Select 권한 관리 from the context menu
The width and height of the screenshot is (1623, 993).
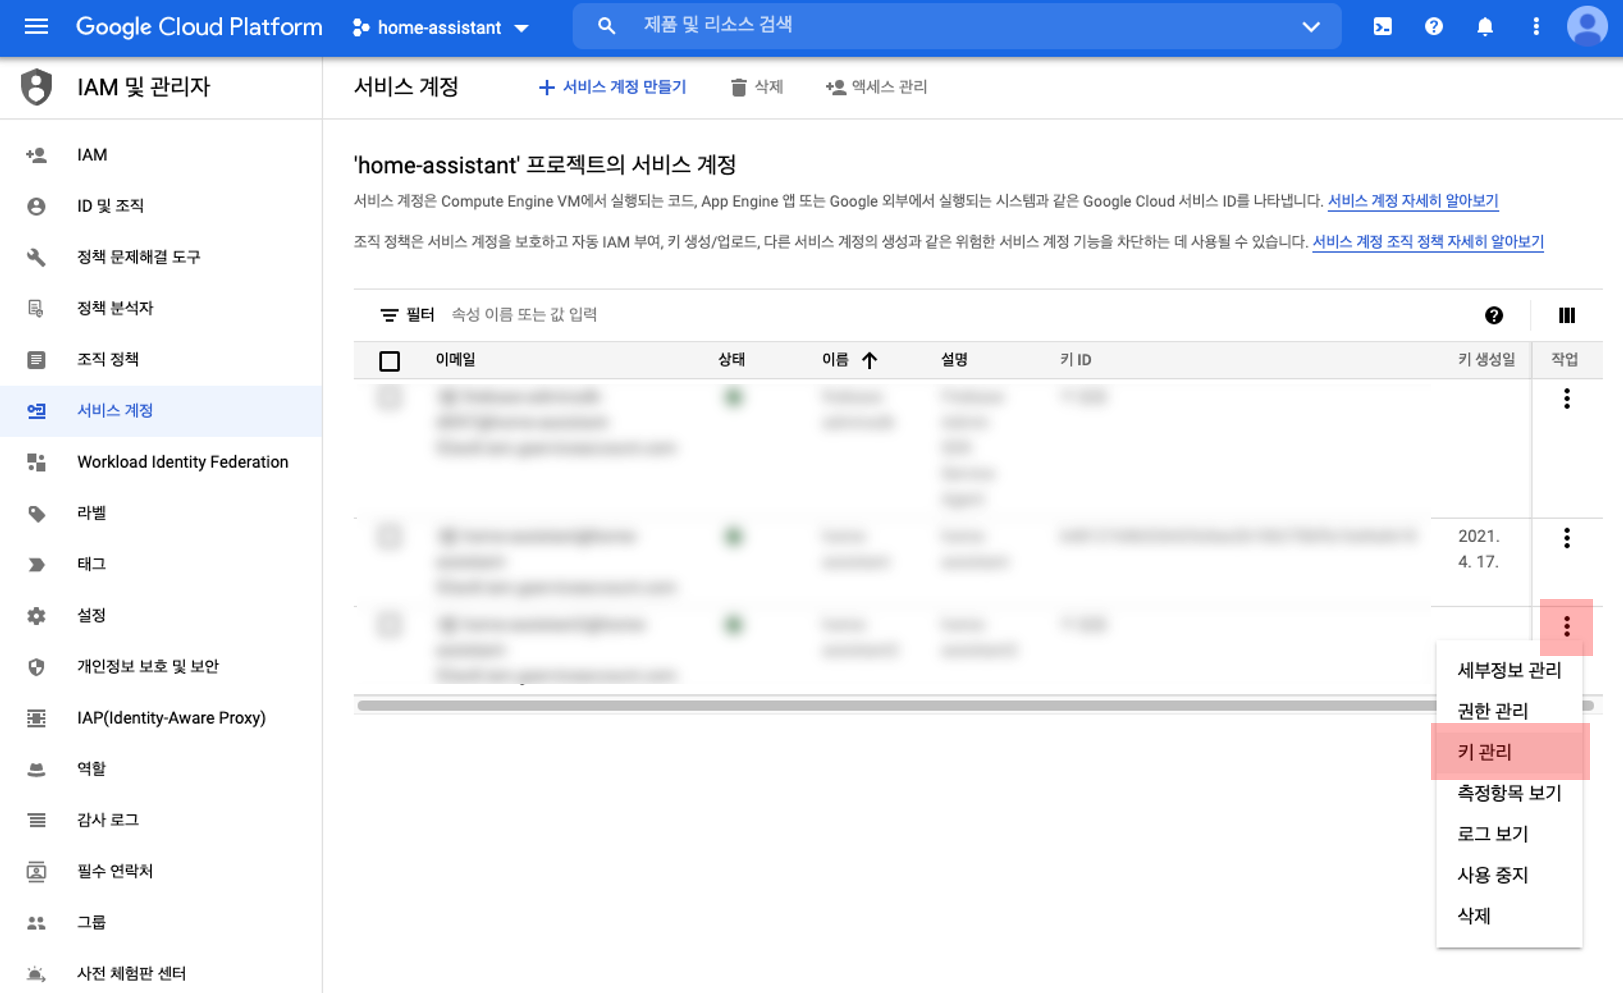[x=1509, y=711]
